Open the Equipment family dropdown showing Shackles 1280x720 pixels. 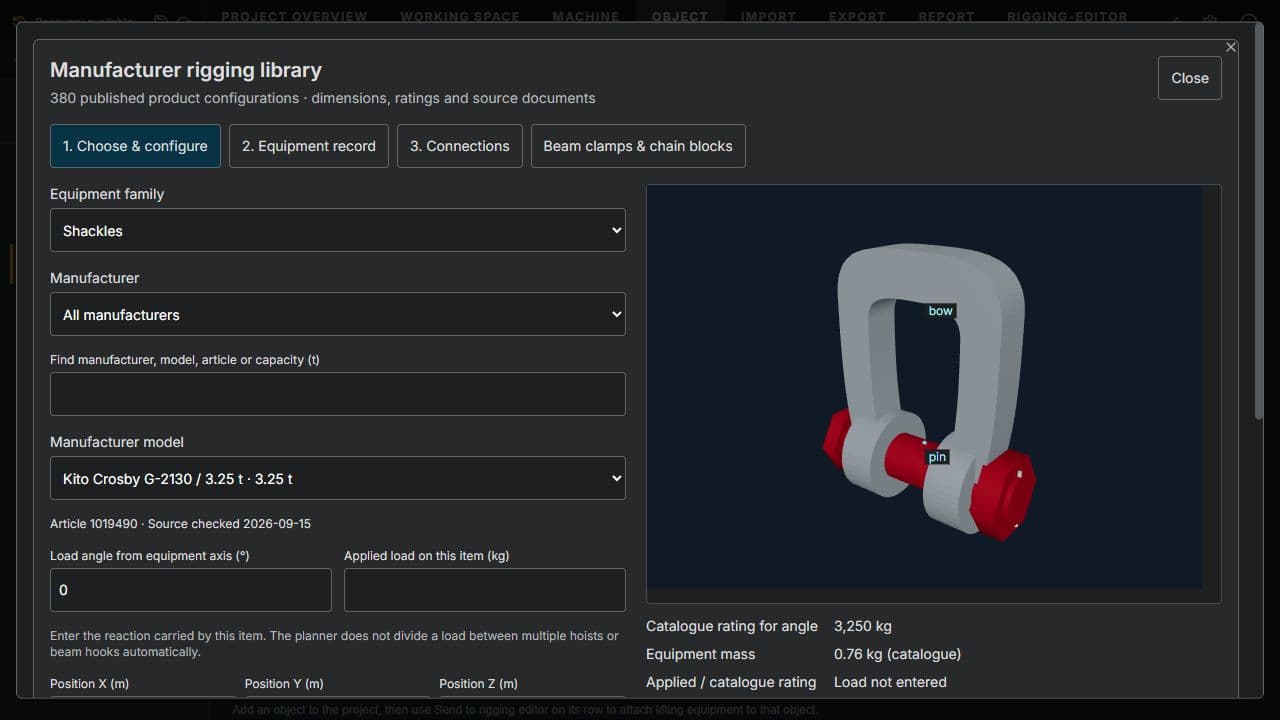coord(338,230)
